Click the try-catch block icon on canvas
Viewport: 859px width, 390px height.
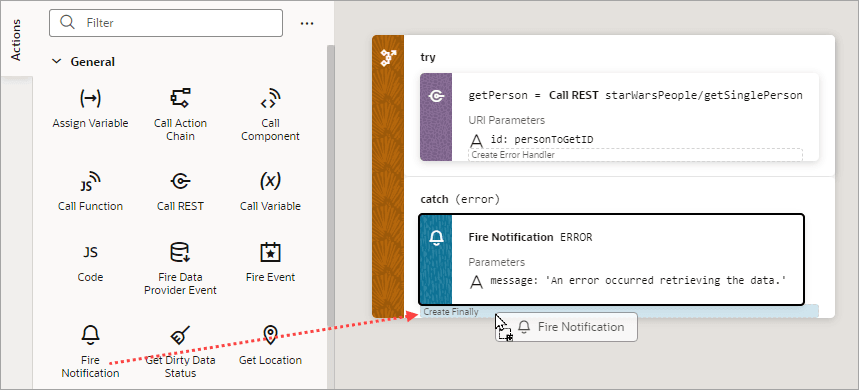pyautogui.click(x=388, y=58)
